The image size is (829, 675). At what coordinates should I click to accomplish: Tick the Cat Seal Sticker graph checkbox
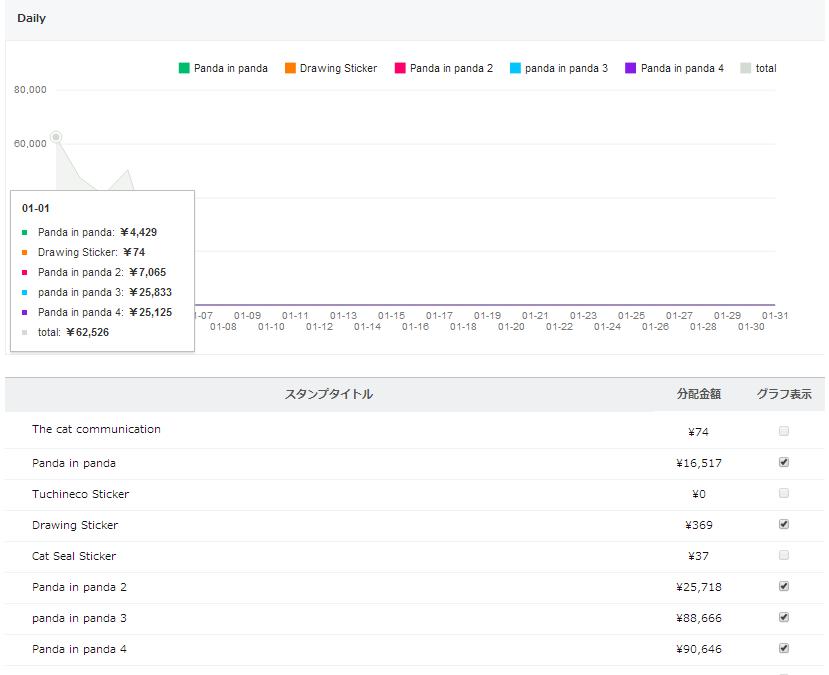[x=784, y=555]
